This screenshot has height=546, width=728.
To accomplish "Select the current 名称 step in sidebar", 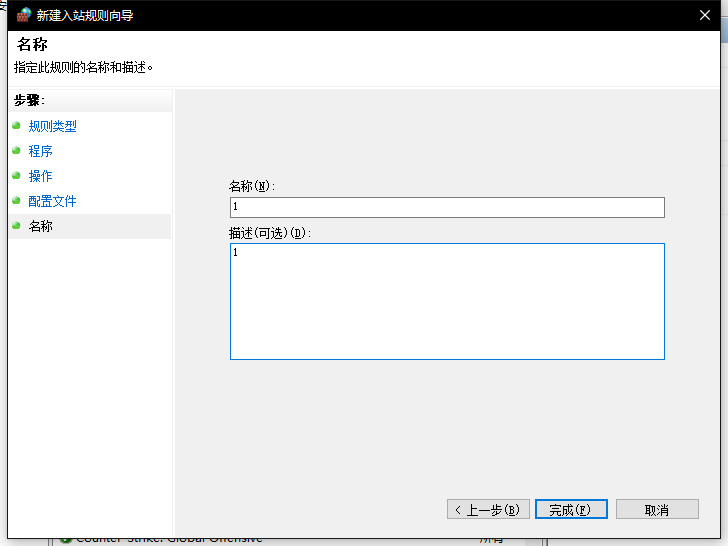I will click(x=40, y=226).
